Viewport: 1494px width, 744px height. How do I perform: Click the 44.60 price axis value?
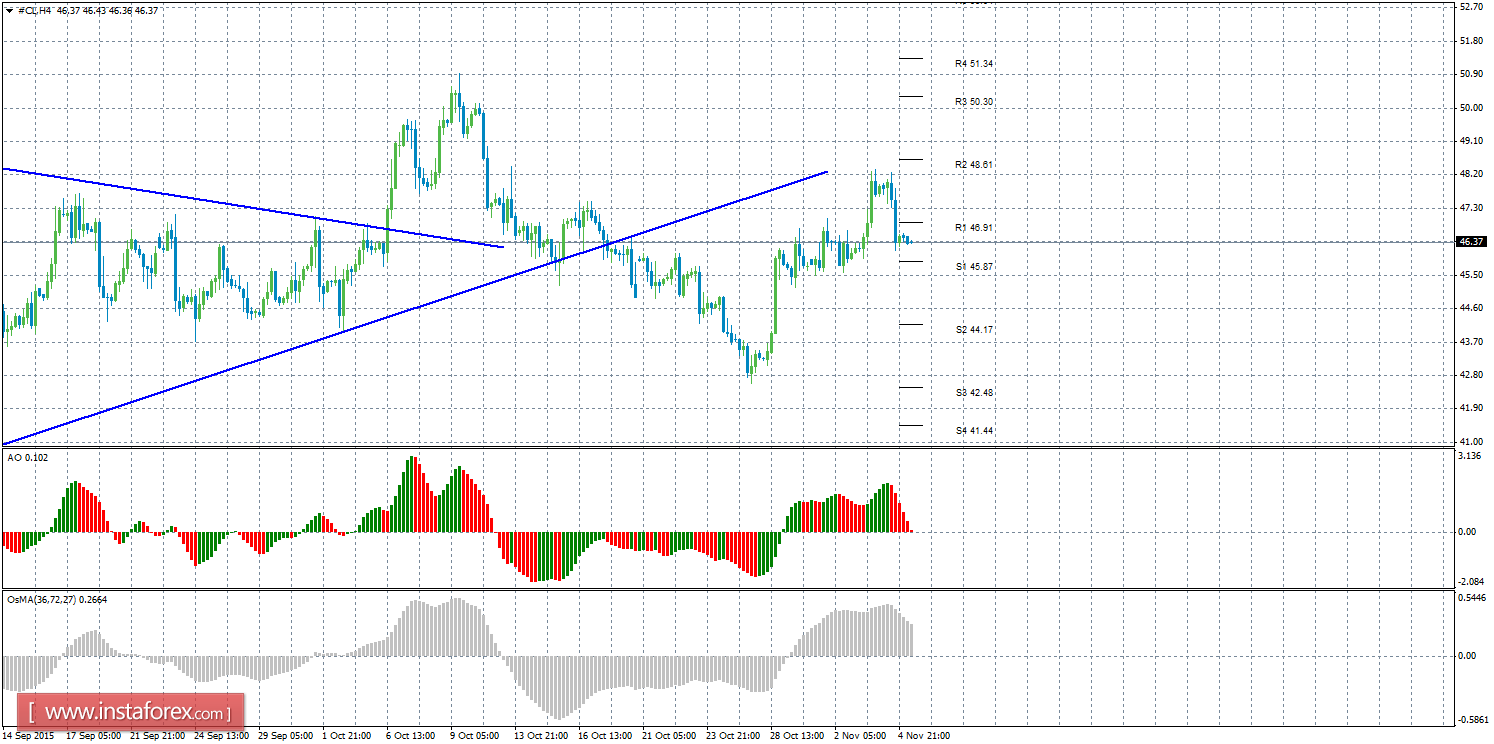coord(1470,308)
